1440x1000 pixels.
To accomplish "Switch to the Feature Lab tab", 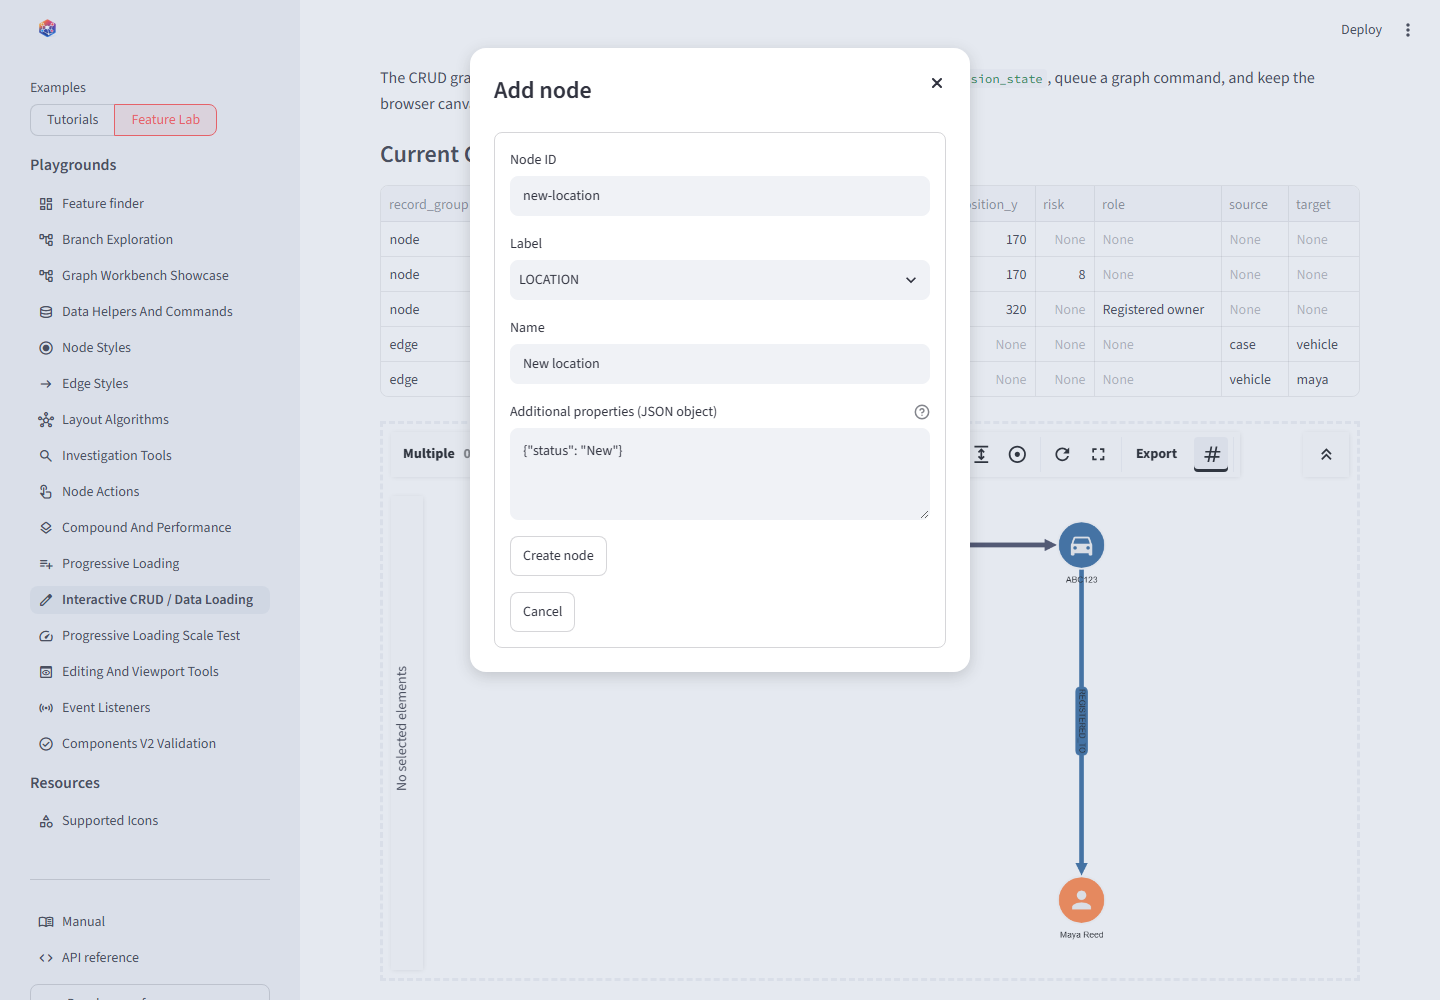I will [x=166, y=120].
